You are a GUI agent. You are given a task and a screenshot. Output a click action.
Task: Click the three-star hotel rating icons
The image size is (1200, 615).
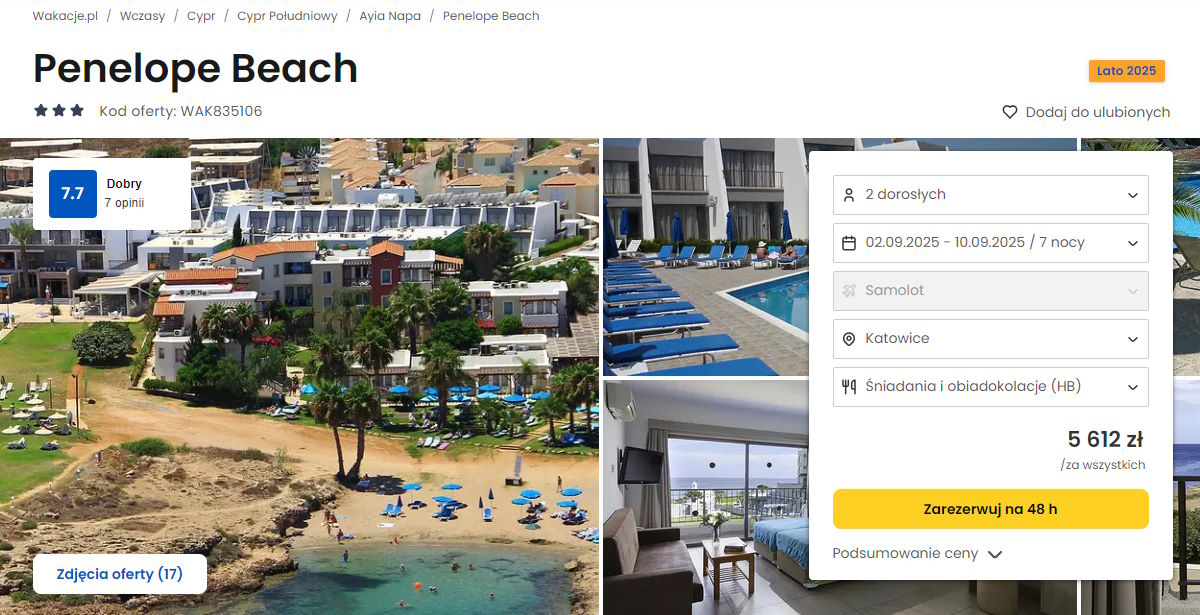(x=59, y=111)
